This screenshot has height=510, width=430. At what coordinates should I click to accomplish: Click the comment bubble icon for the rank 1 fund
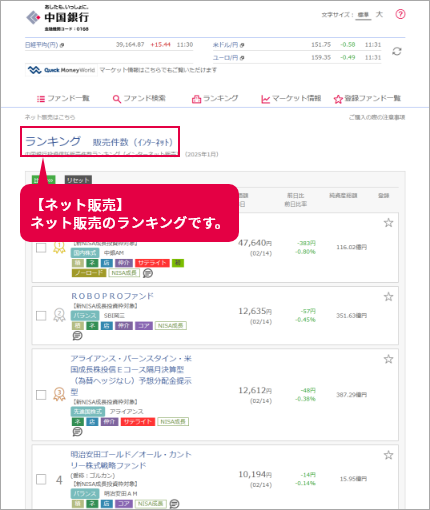coord(148,273)
